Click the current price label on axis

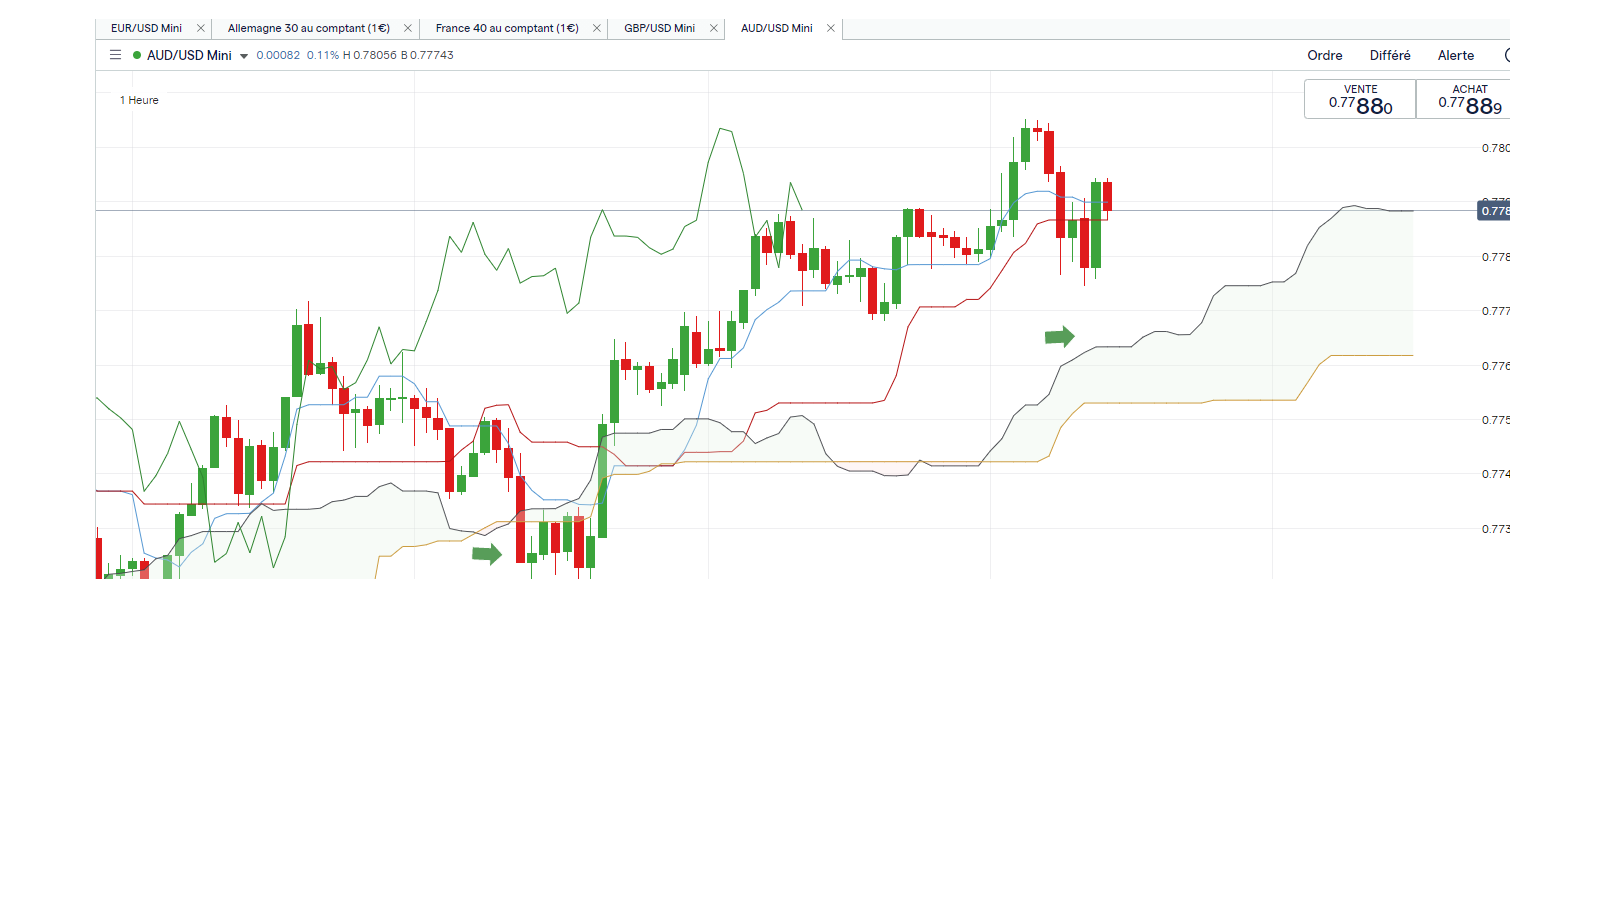[1494, 211]
